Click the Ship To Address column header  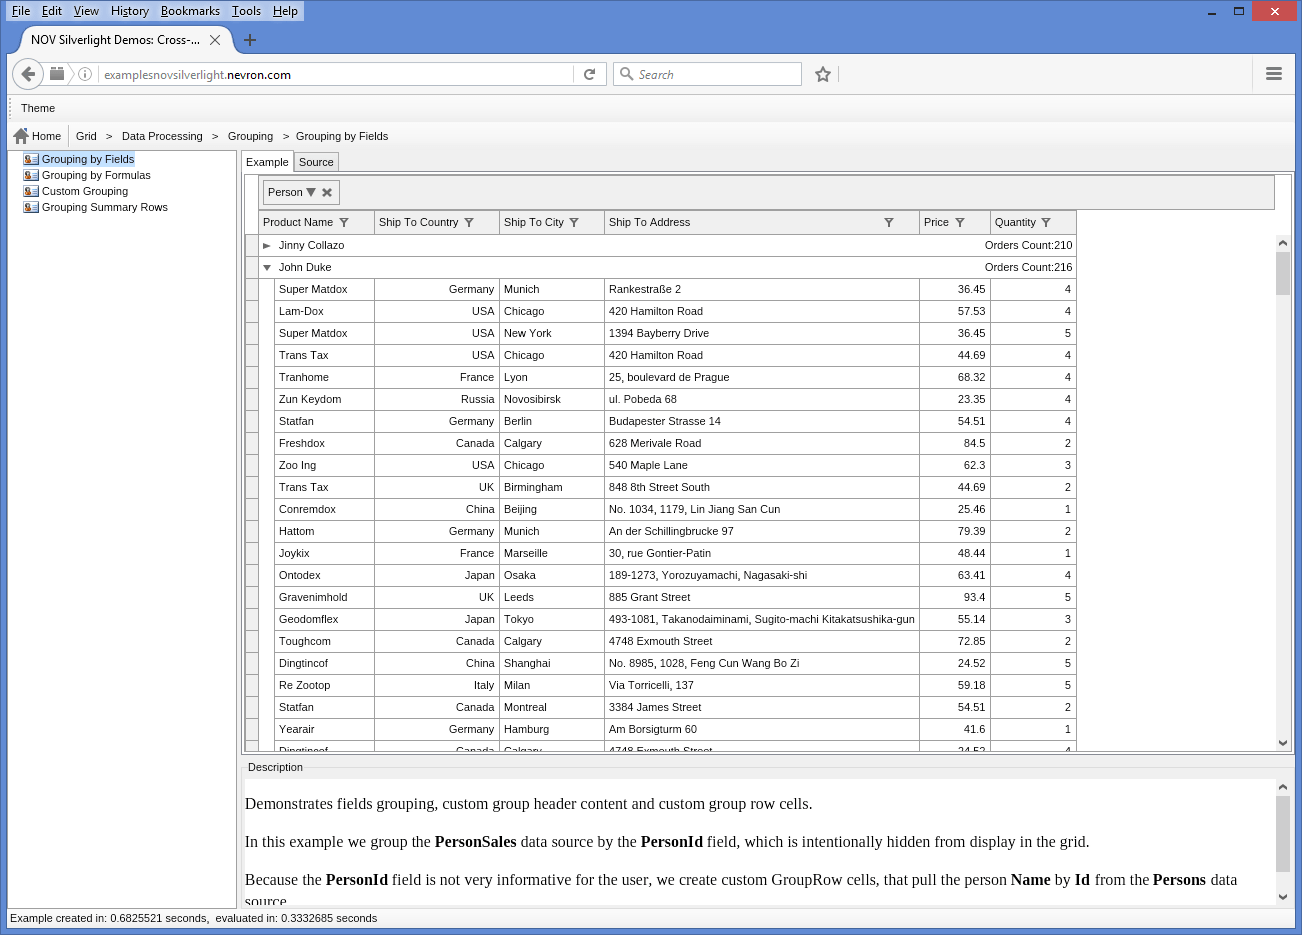click(x=762, y=222)
